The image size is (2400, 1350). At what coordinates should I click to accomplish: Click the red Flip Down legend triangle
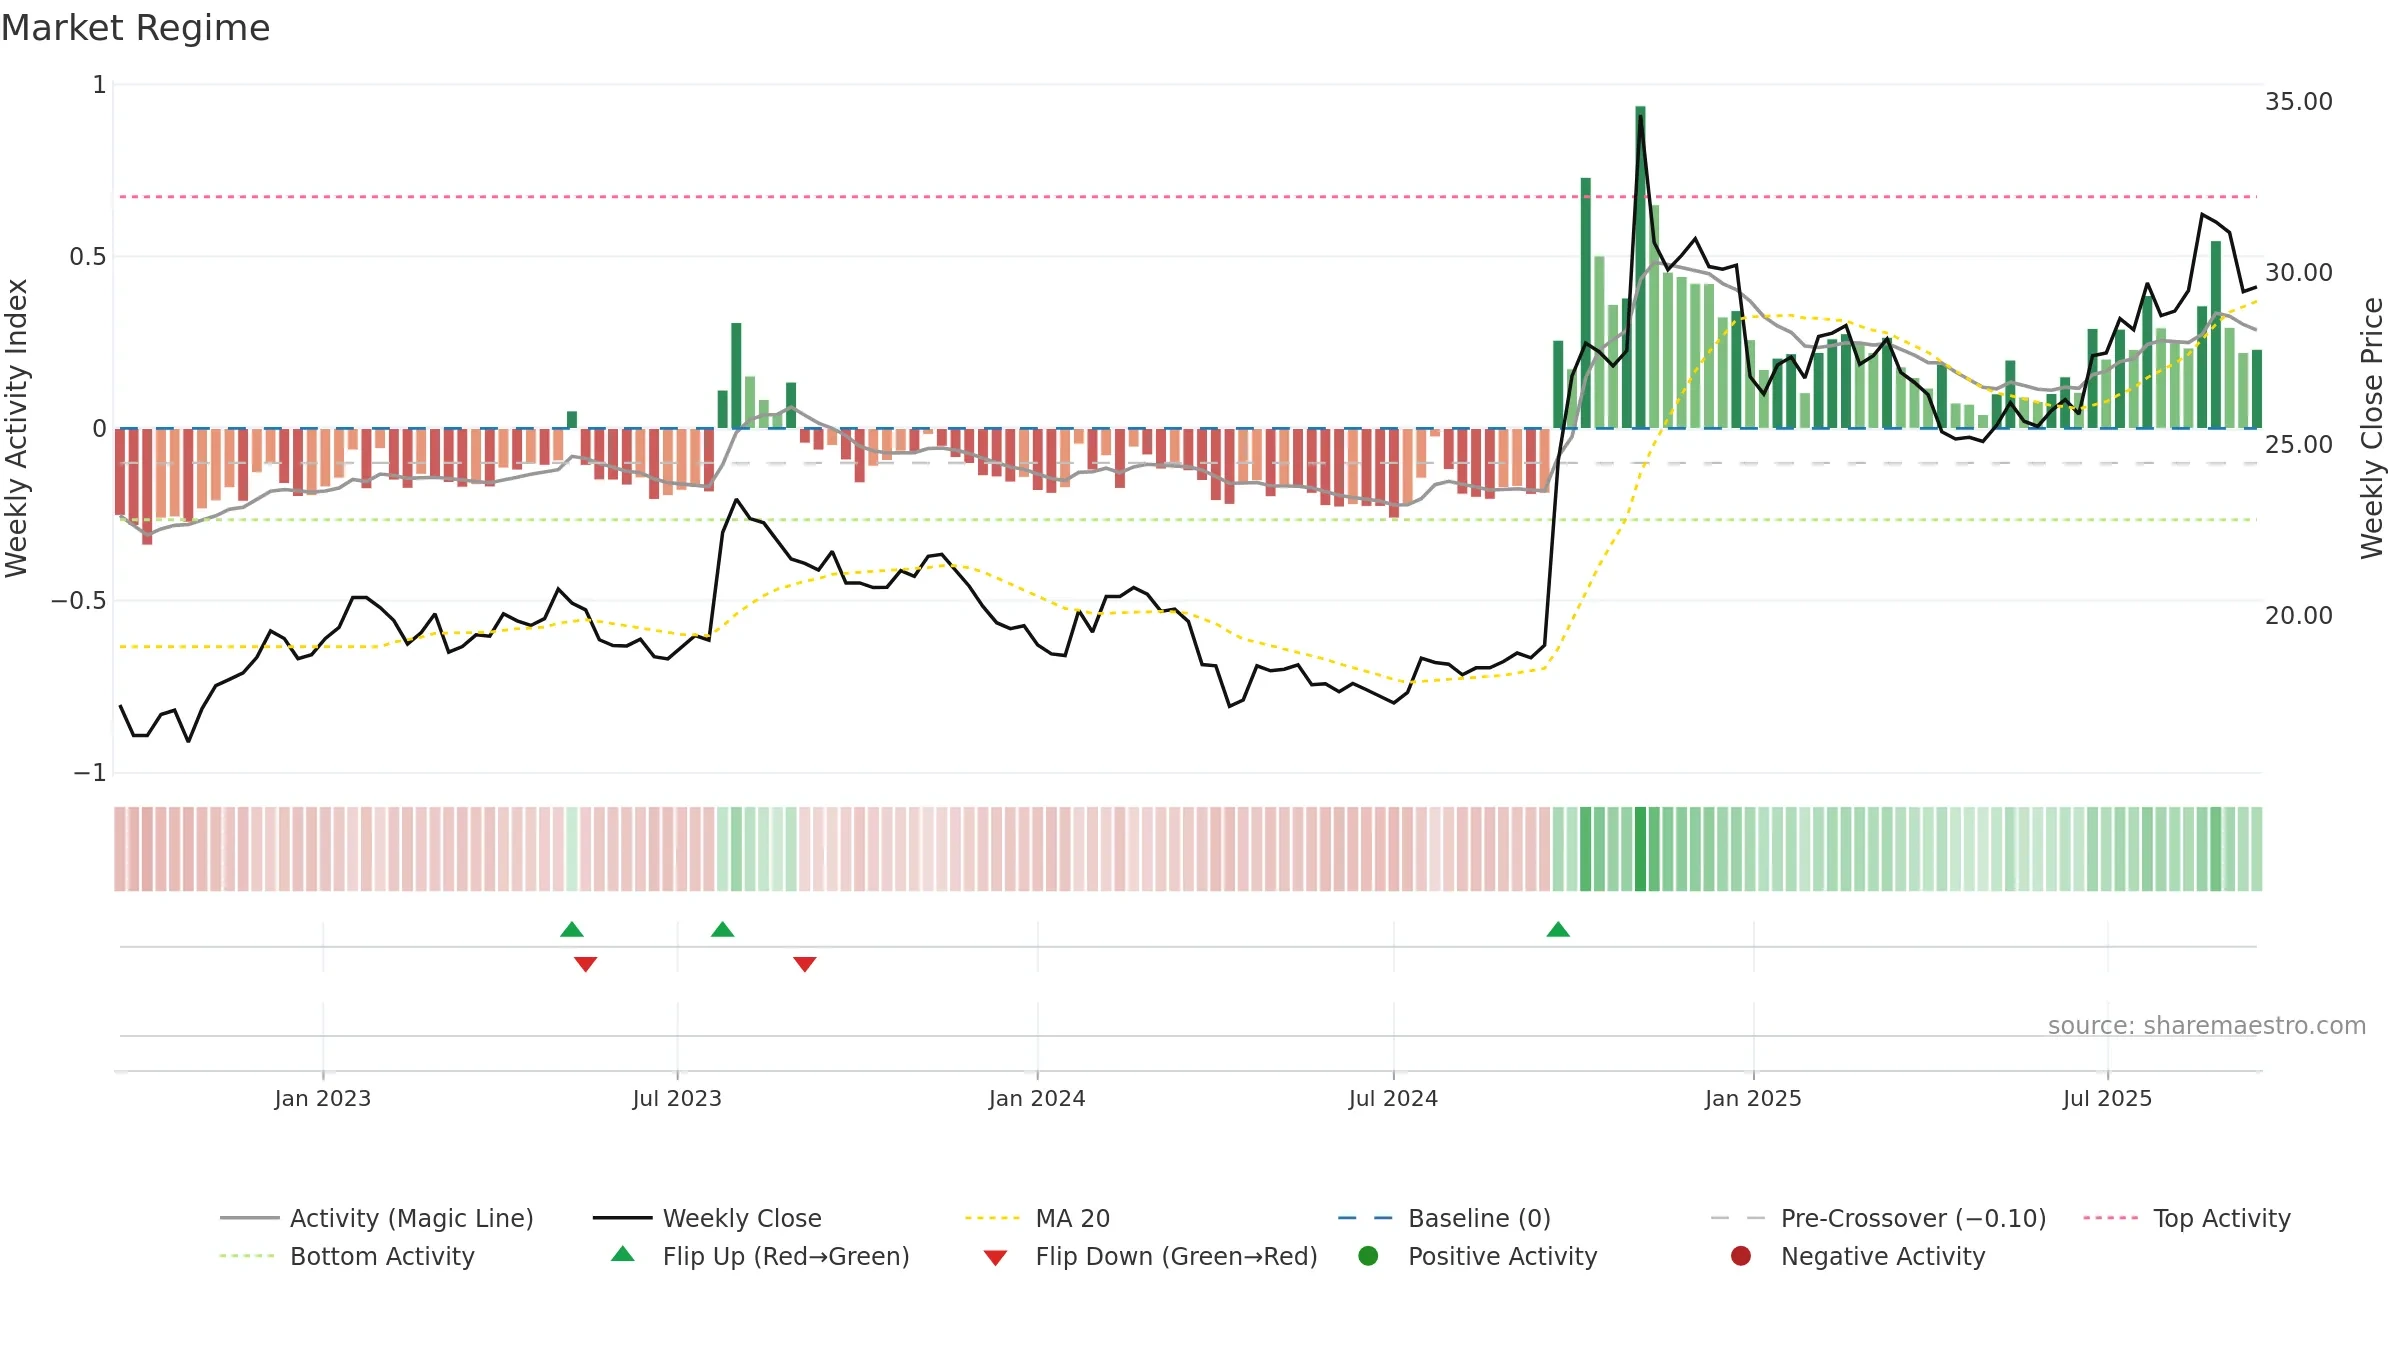(995, 1258)
